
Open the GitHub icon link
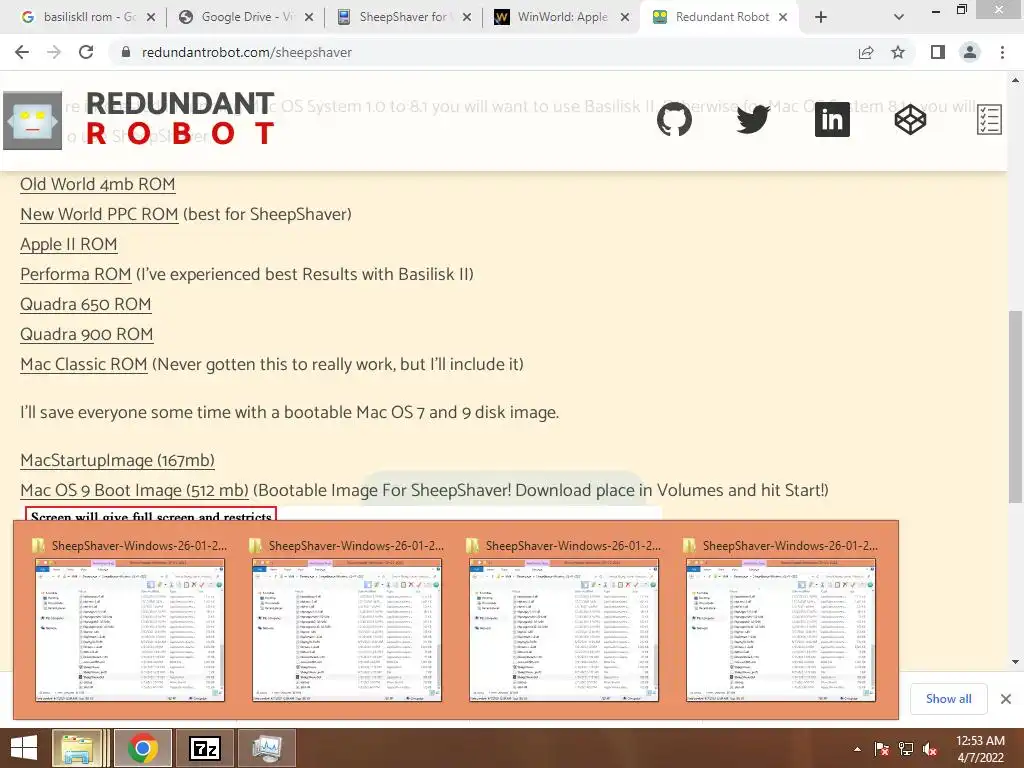point(674,120)
